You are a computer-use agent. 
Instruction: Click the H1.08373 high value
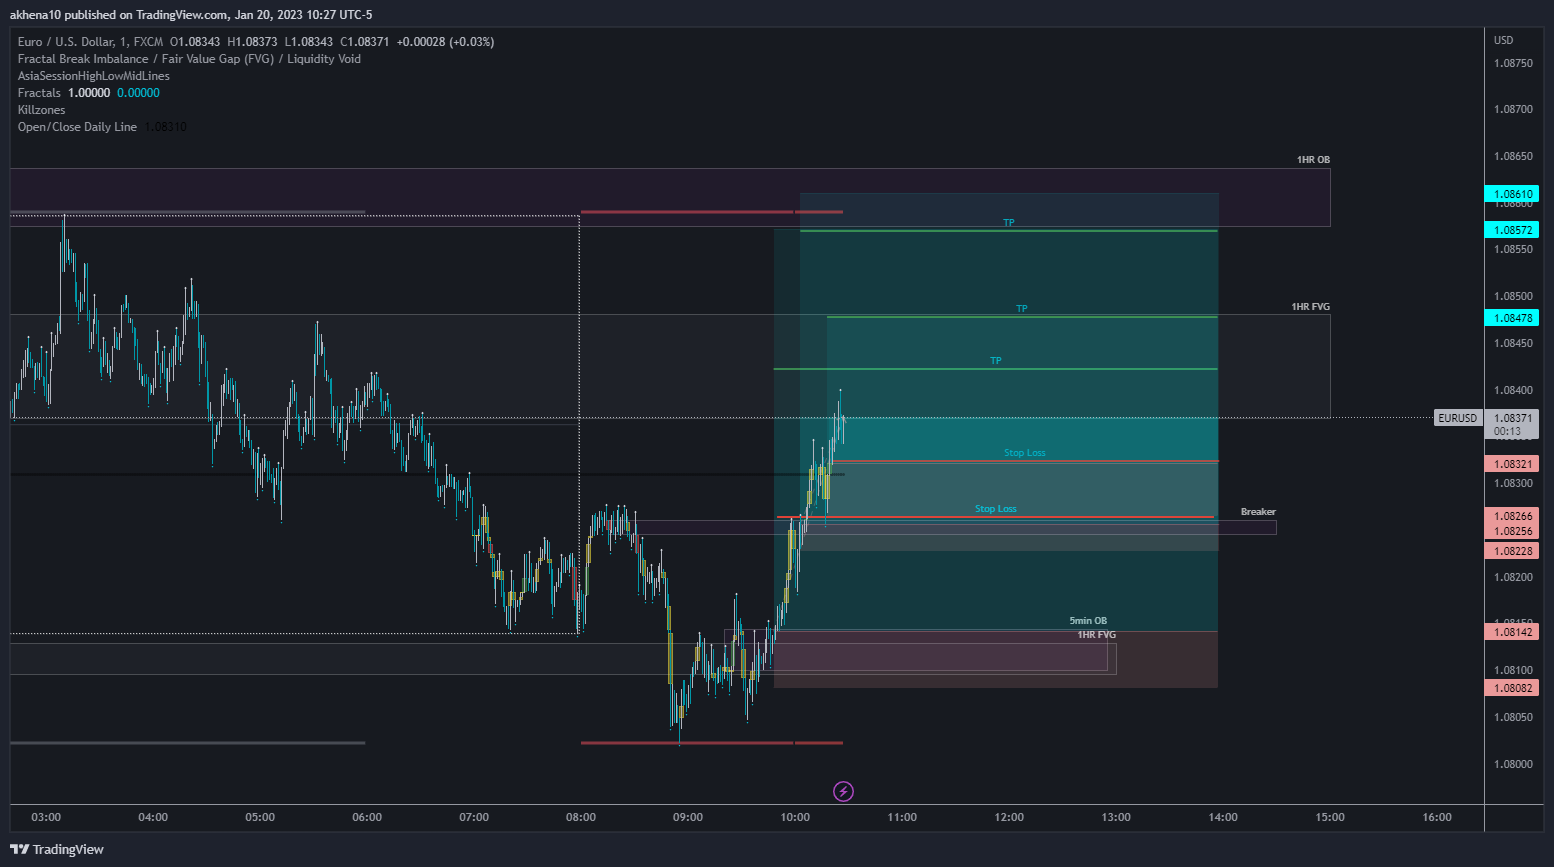pyautogui.click(x=252, y=42)
